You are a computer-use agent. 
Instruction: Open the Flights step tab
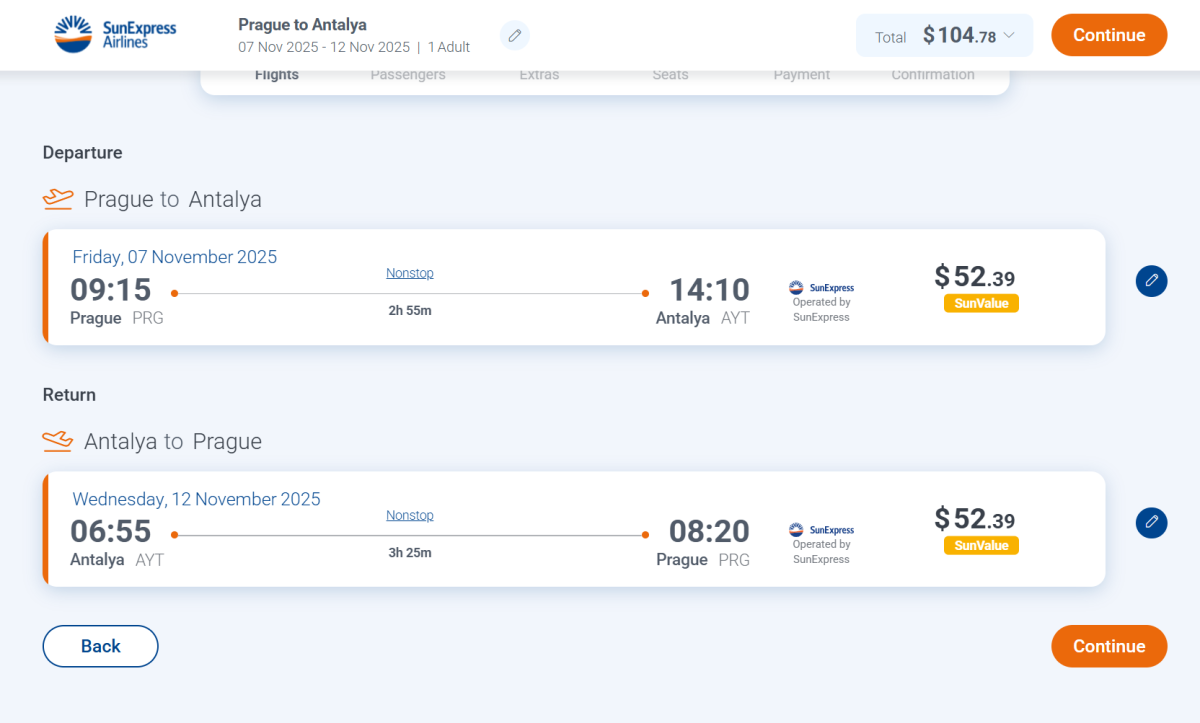[277, 75]
